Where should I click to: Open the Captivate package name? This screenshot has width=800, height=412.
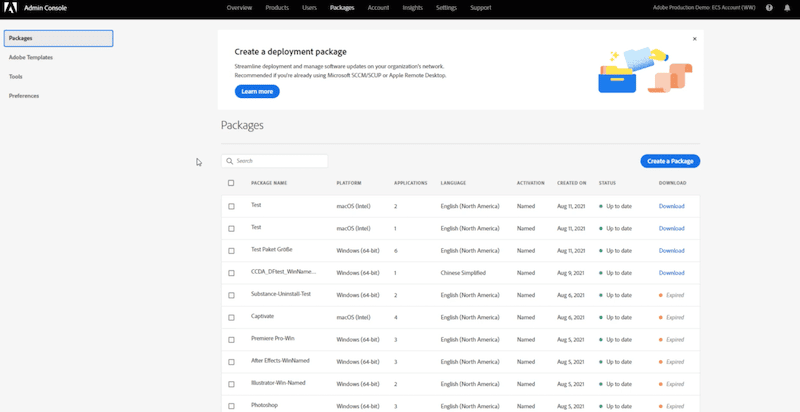(262, 316)
